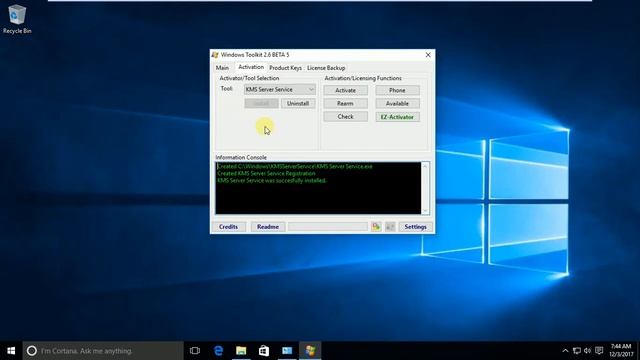Open the Readme button
The height and width of the screenshot is (360, 640).
point(268,227)
